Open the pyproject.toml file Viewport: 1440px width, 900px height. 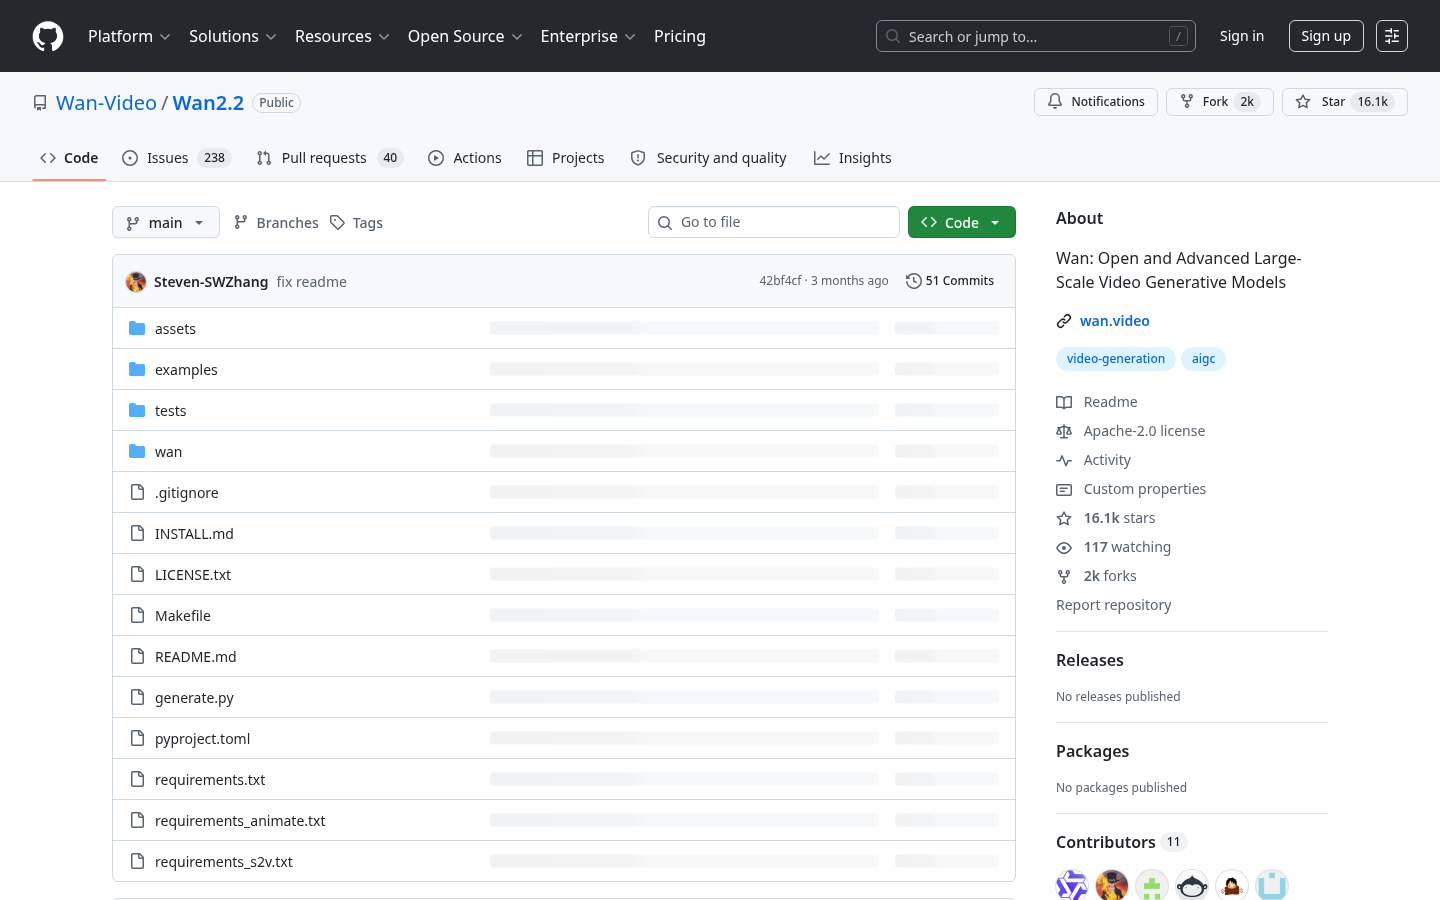point(202,739)
